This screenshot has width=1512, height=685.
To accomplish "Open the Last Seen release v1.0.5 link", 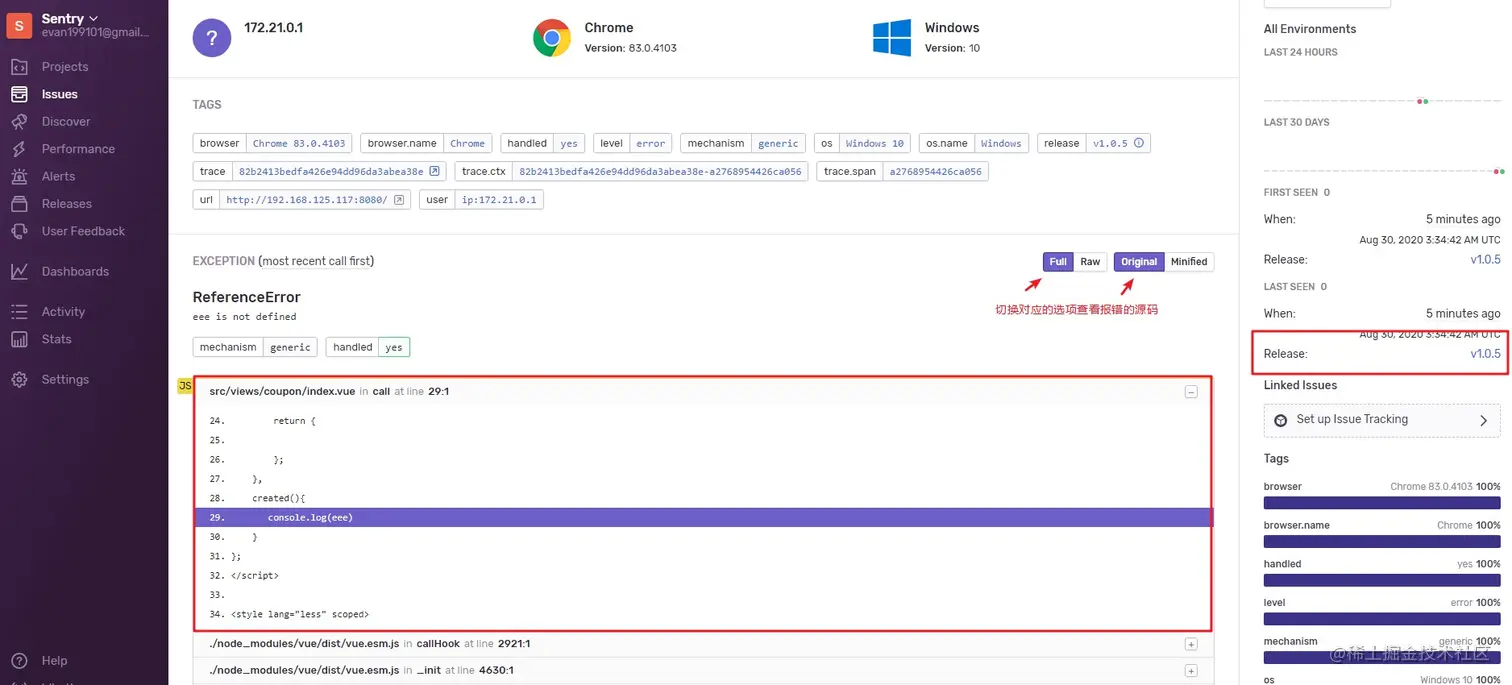I will click(x=1485, y=354).
